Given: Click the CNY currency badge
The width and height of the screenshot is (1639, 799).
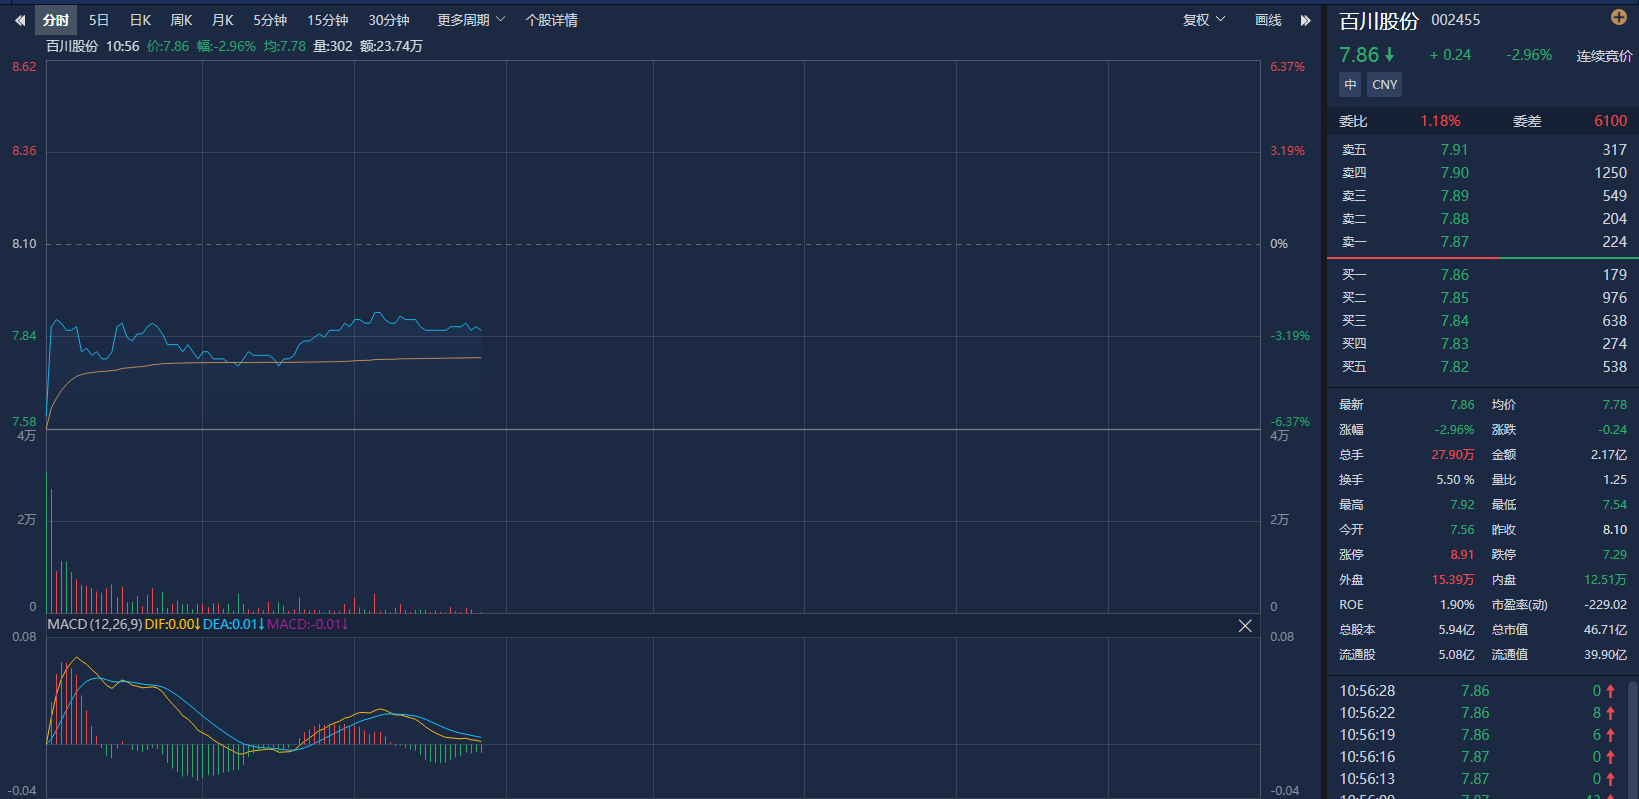Looking at the screenshot, I should pyautogui.click(x=1385, y=85).
